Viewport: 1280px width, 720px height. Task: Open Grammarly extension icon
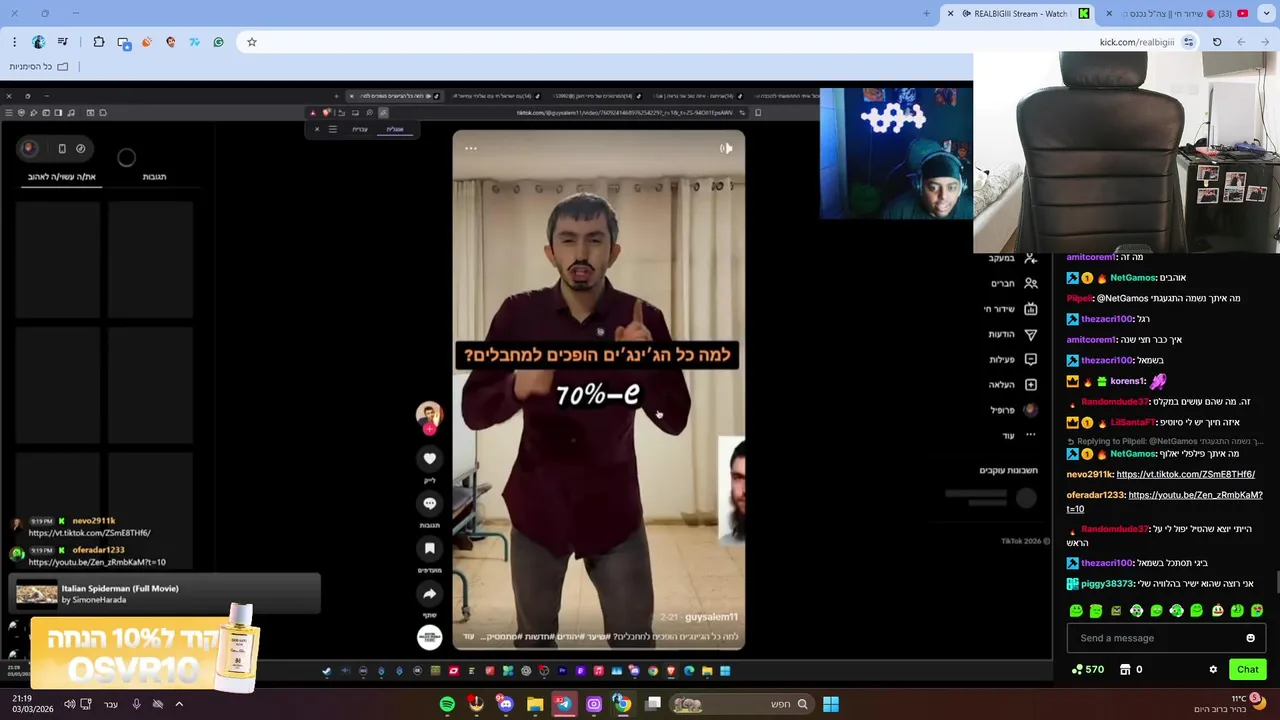pos(218,42)
